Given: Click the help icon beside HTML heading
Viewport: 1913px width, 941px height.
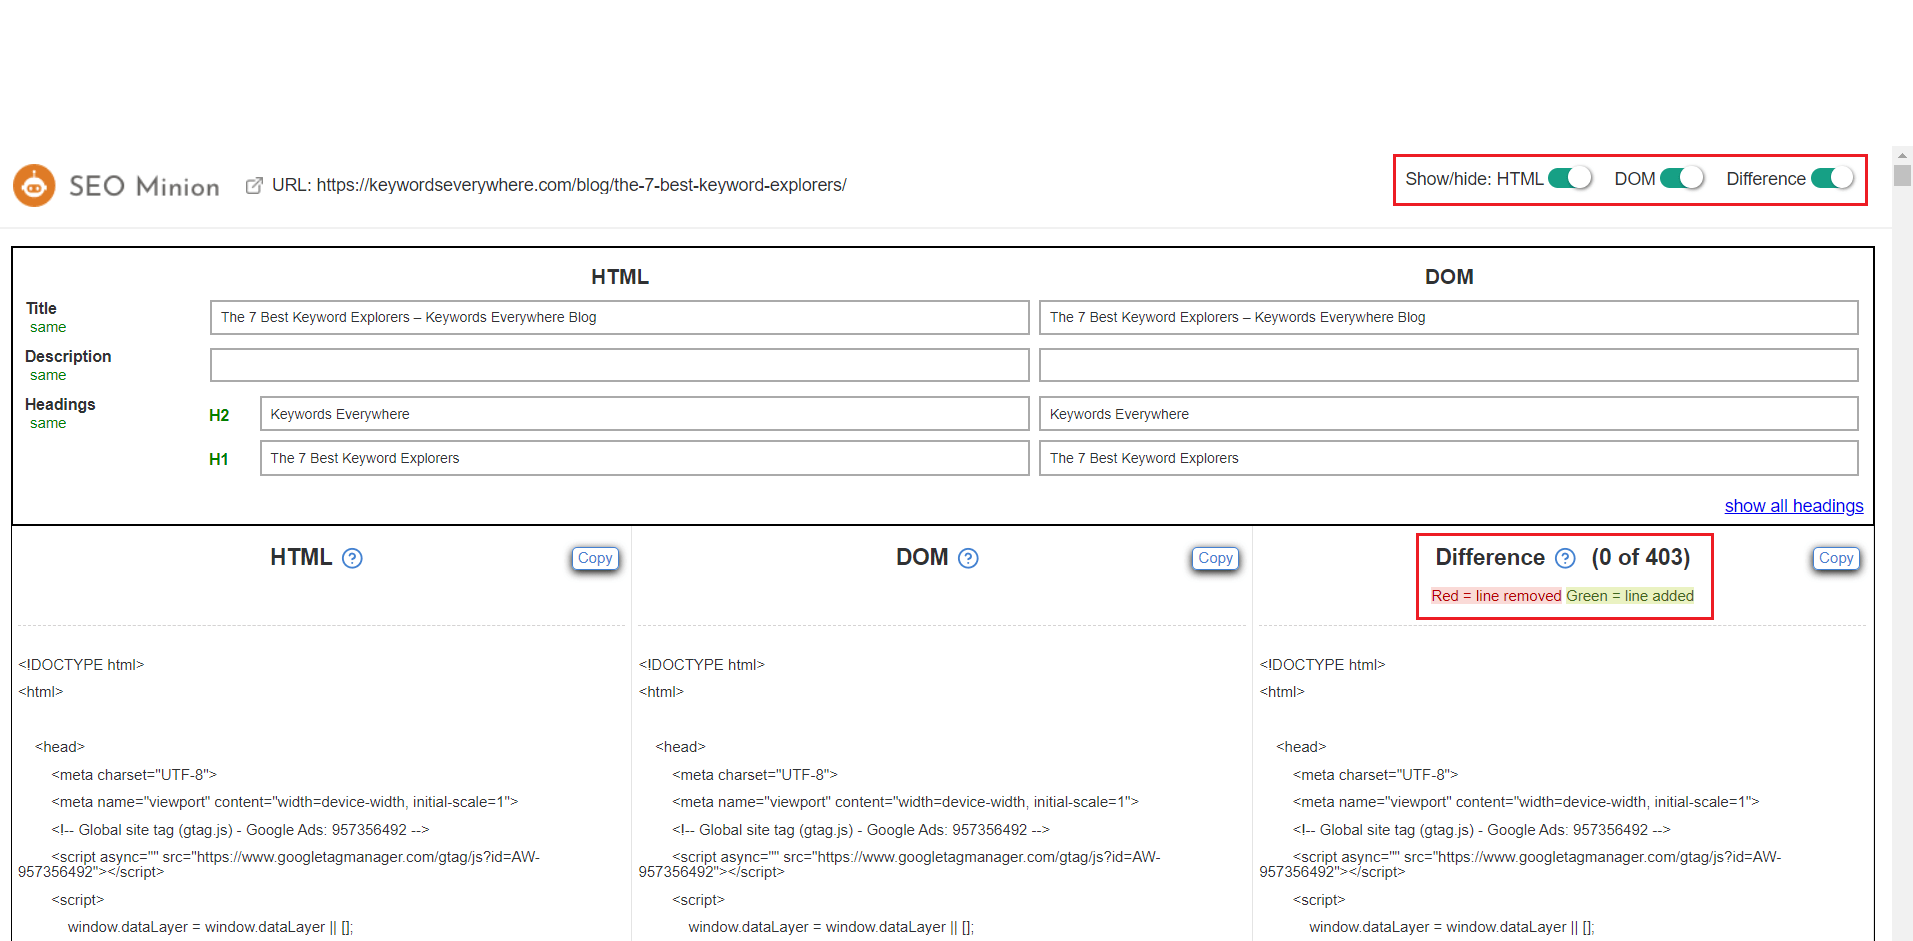Looking at the screenshot, I should (x=352, y=558).
